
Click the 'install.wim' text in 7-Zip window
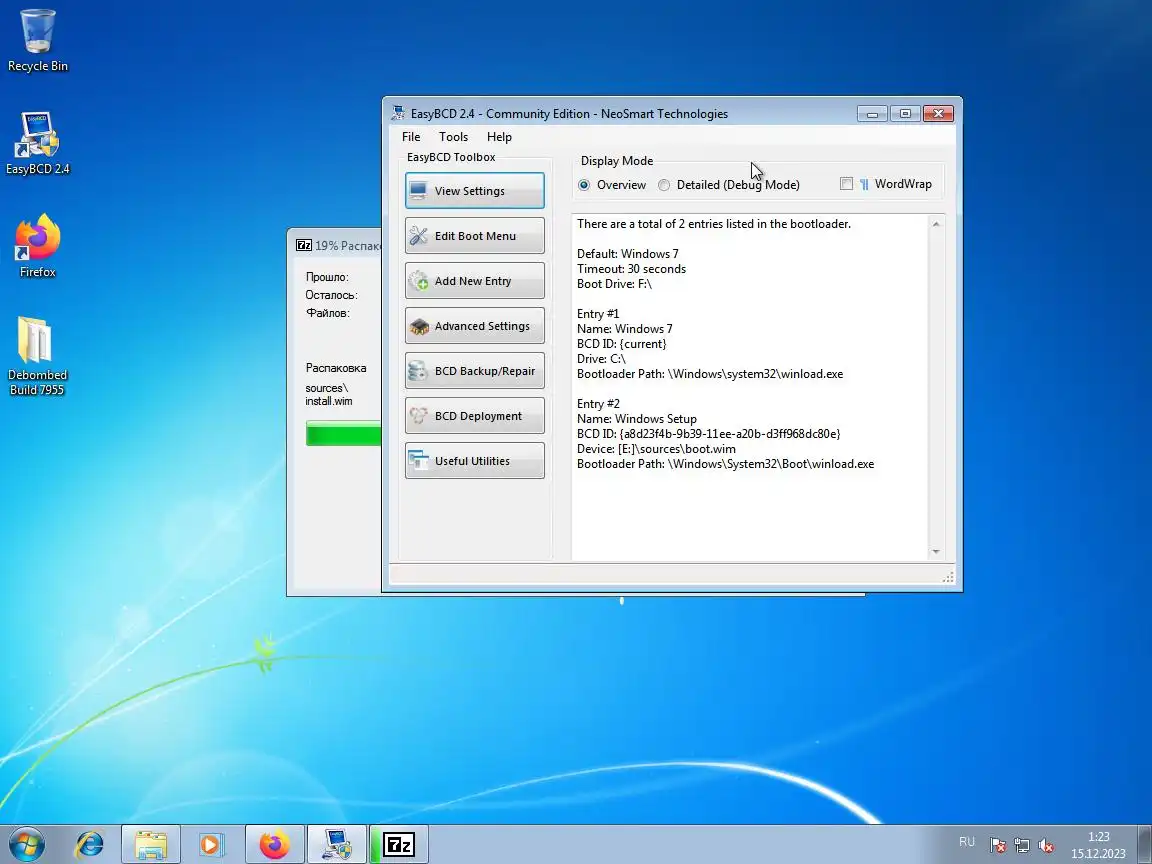click(328, 401)
